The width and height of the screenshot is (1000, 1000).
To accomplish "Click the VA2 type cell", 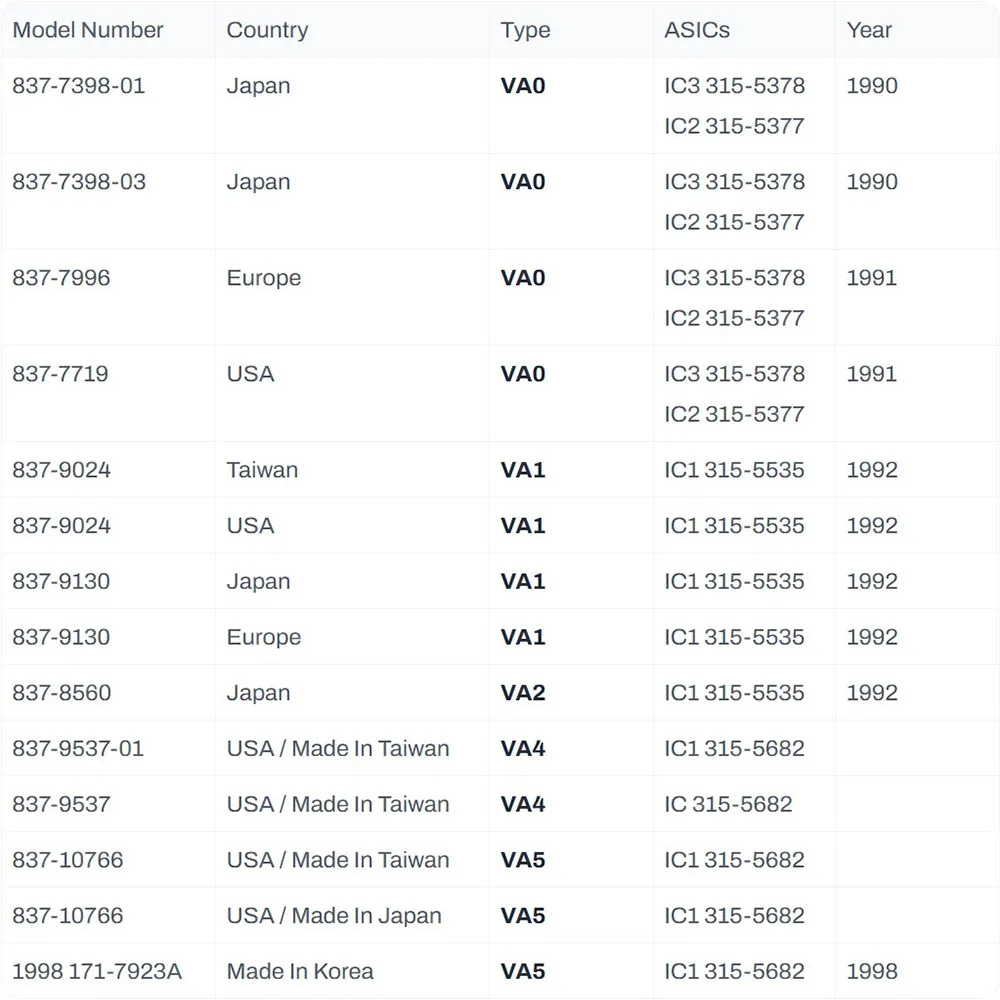I will pyautogui.click(x=523, y=693).
